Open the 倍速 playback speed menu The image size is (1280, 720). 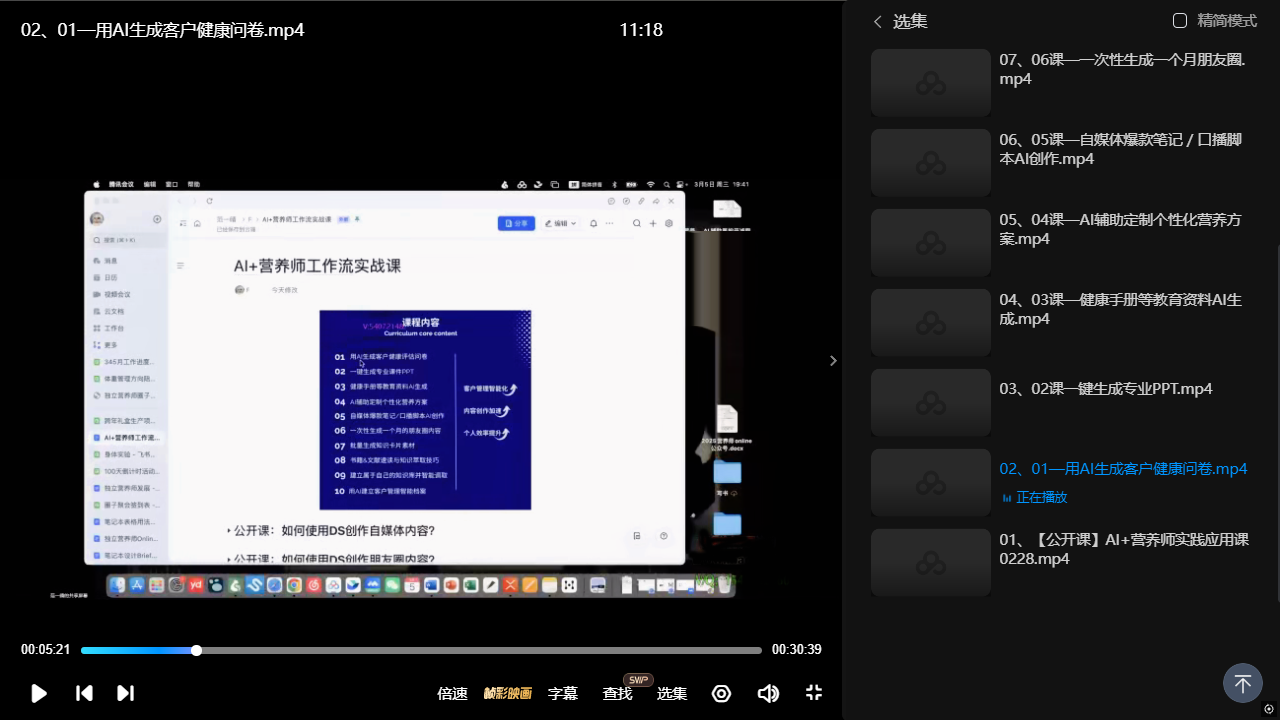(x=452, y=693)
